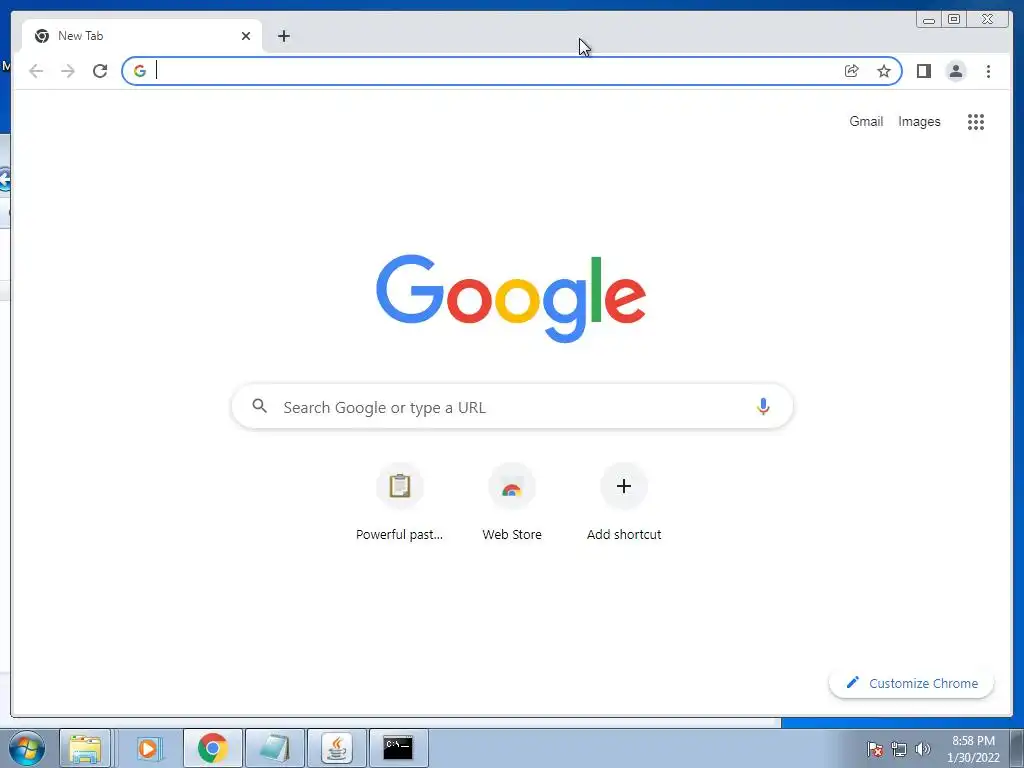Click Add shortcut plus tile
The image size is (1024, 768).
624,502
